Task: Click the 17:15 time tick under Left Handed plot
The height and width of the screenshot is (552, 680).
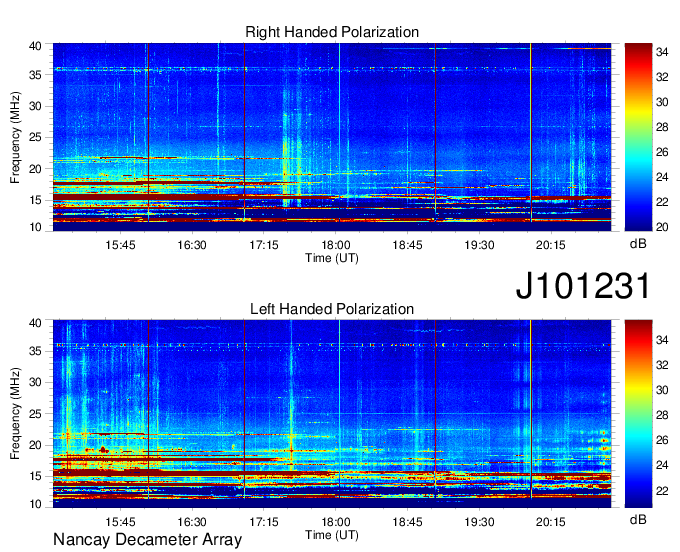Action: (x=264, y=522)
